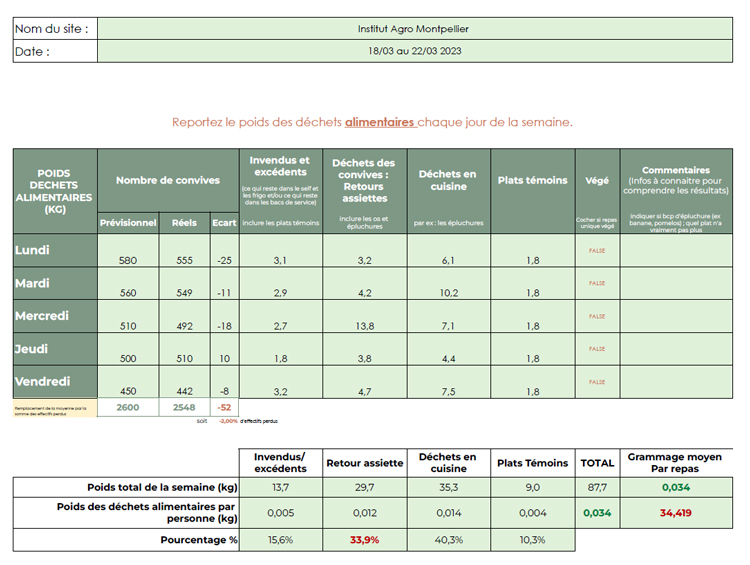Image resolution: width=750 pixels, height=565 pixels.
Task: Select the site name cell 'Institut Agro Montpellier'
Action: click(415, 29)
